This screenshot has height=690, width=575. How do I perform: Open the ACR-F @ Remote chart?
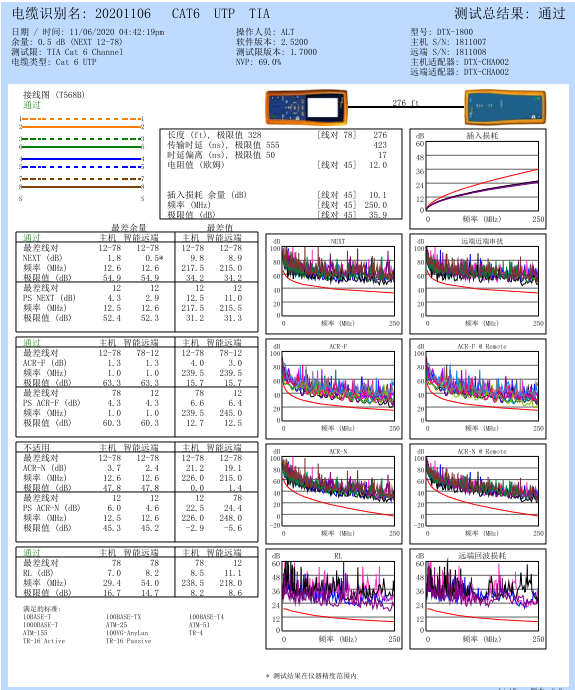coord(478,389)
